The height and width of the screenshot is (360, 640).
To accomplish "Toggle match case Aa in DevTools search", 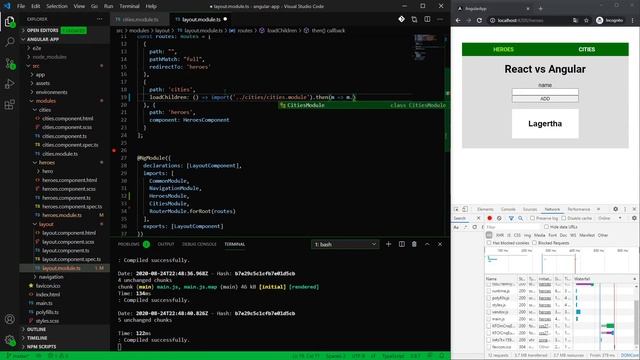I will pyautogui.click(x=456, y=227).
